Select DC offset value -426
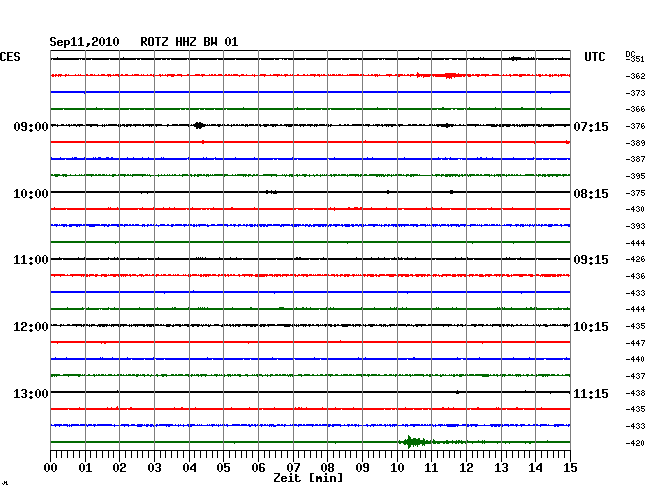This screenshot has height=494, width=650. 635,259
